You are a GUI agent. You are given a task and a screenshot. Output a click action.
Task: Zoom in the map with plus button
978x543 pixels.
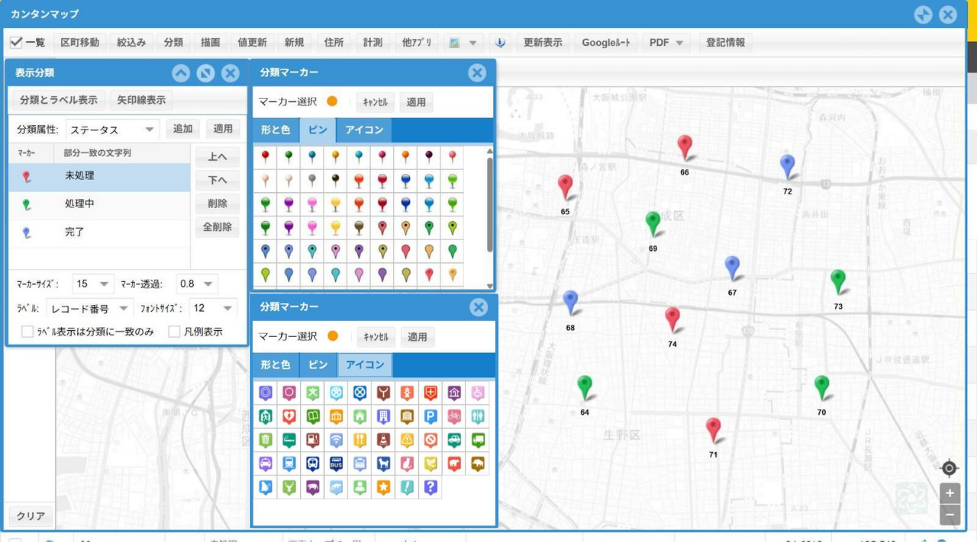pyautogui.click(x=950, y=493)
